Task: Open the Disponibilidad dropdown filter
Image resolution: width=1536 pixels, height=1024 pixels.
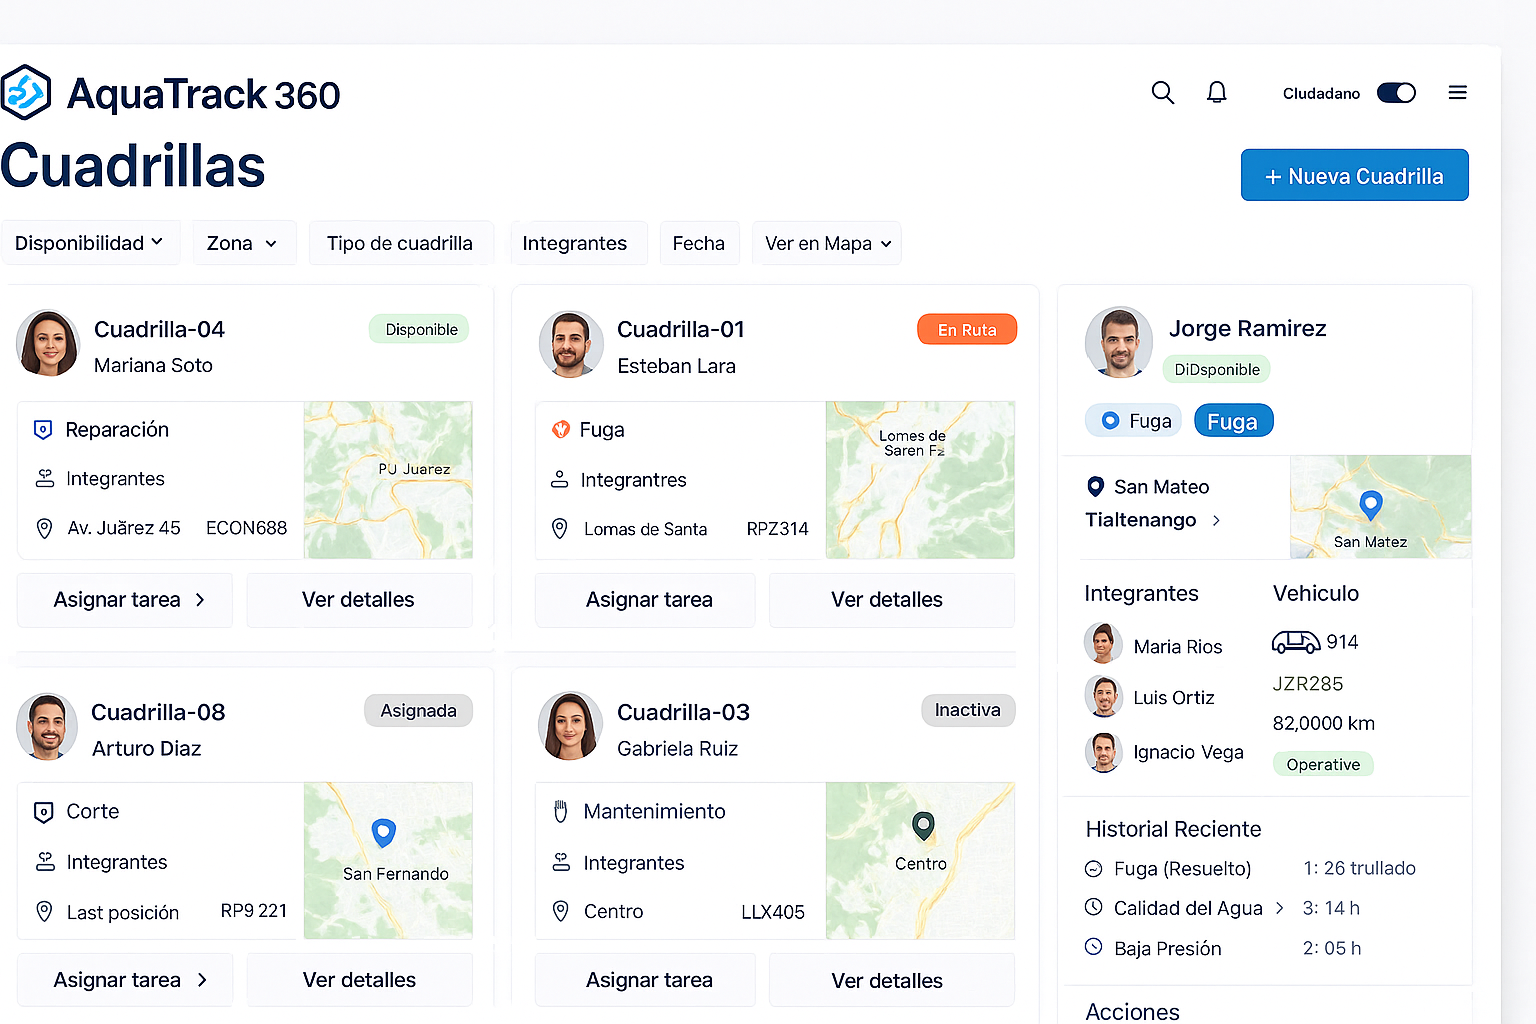Action: [x=90, y=243]
